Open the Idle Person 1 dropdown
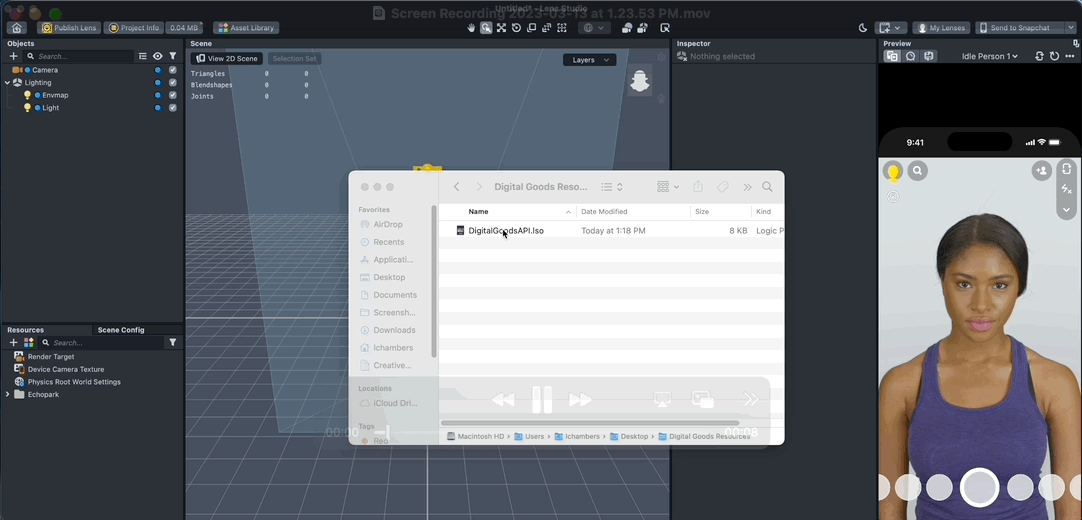This screenshot has height=520, width=1082. [x=989, y=57]
